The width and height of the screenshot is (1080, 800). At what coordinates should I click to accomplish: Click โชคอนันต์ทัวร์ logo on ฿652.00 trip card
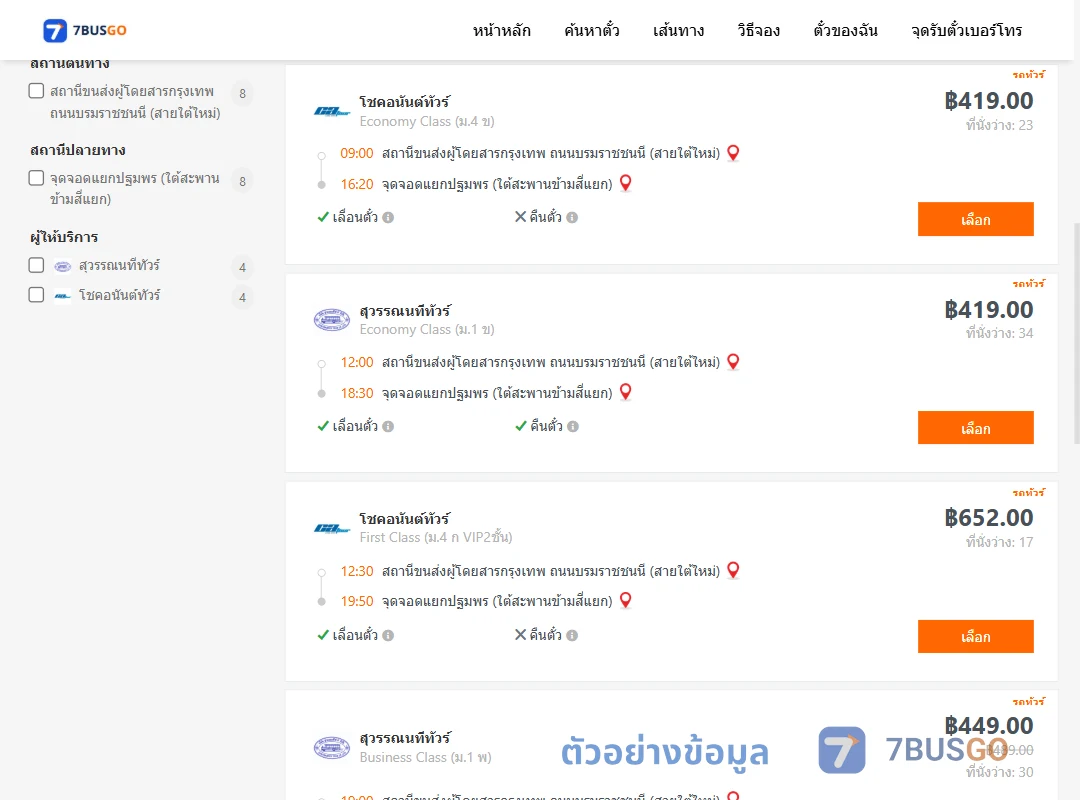click(332, 529)
